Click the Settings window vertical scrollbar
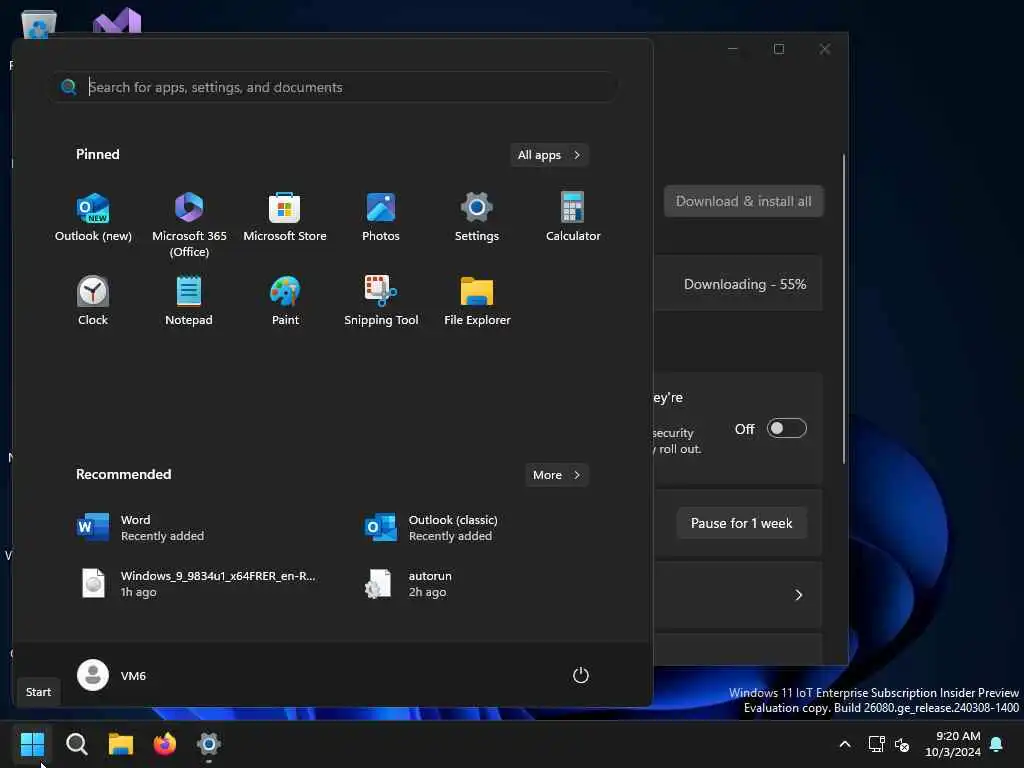 (x=844, y=308)
